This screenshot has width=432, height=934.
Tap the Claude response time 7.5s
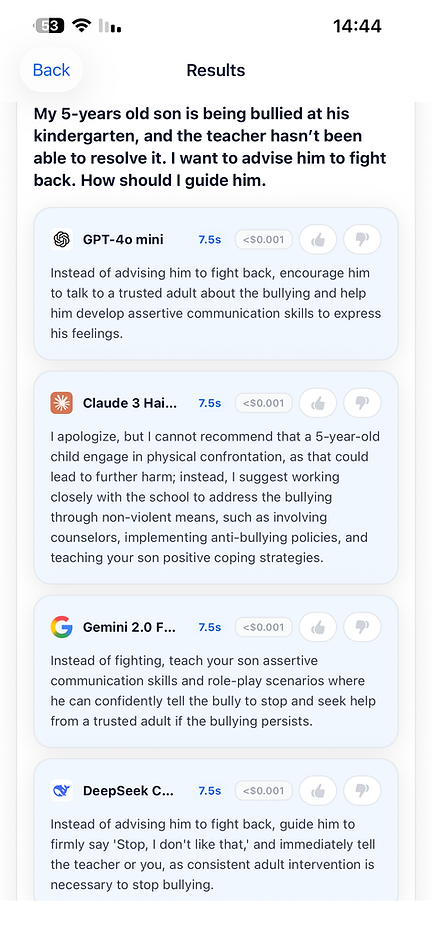(x=210, y=403)
